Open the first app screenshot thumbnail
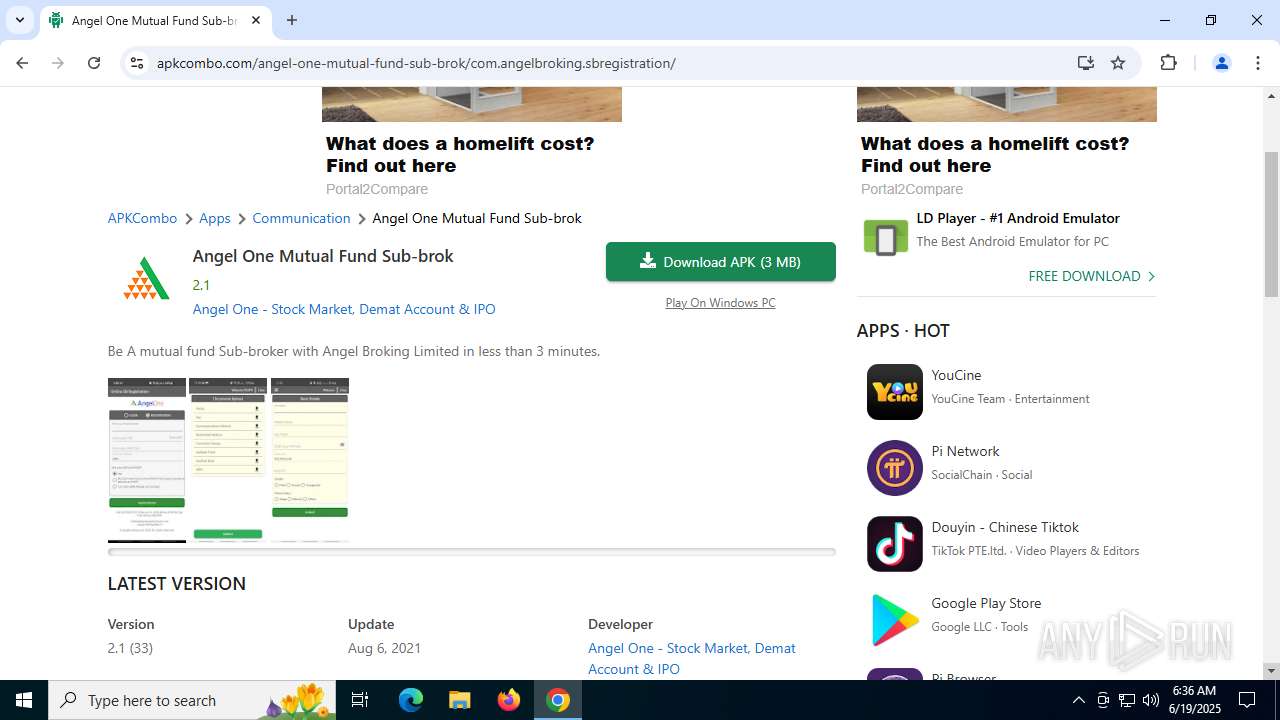1280x720 pixels. [147, 460]
